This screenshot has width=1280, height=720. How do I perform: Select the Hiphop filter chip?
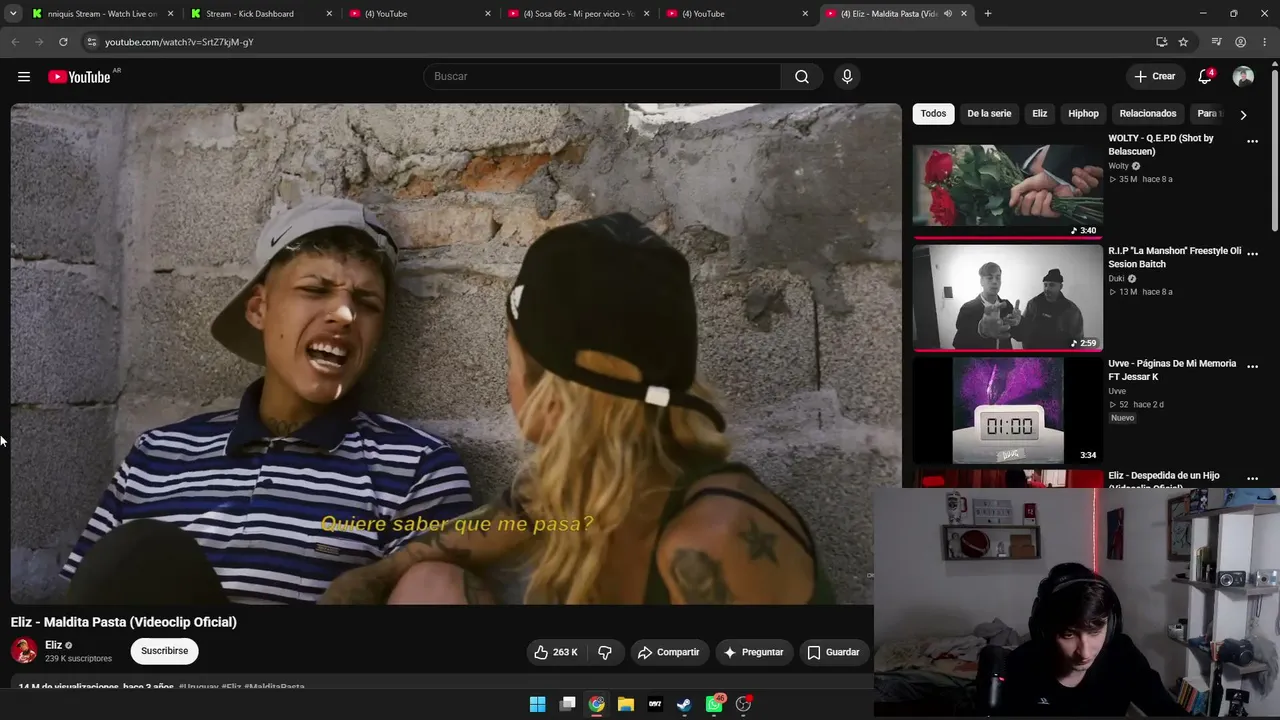(x=1083, y=114)
